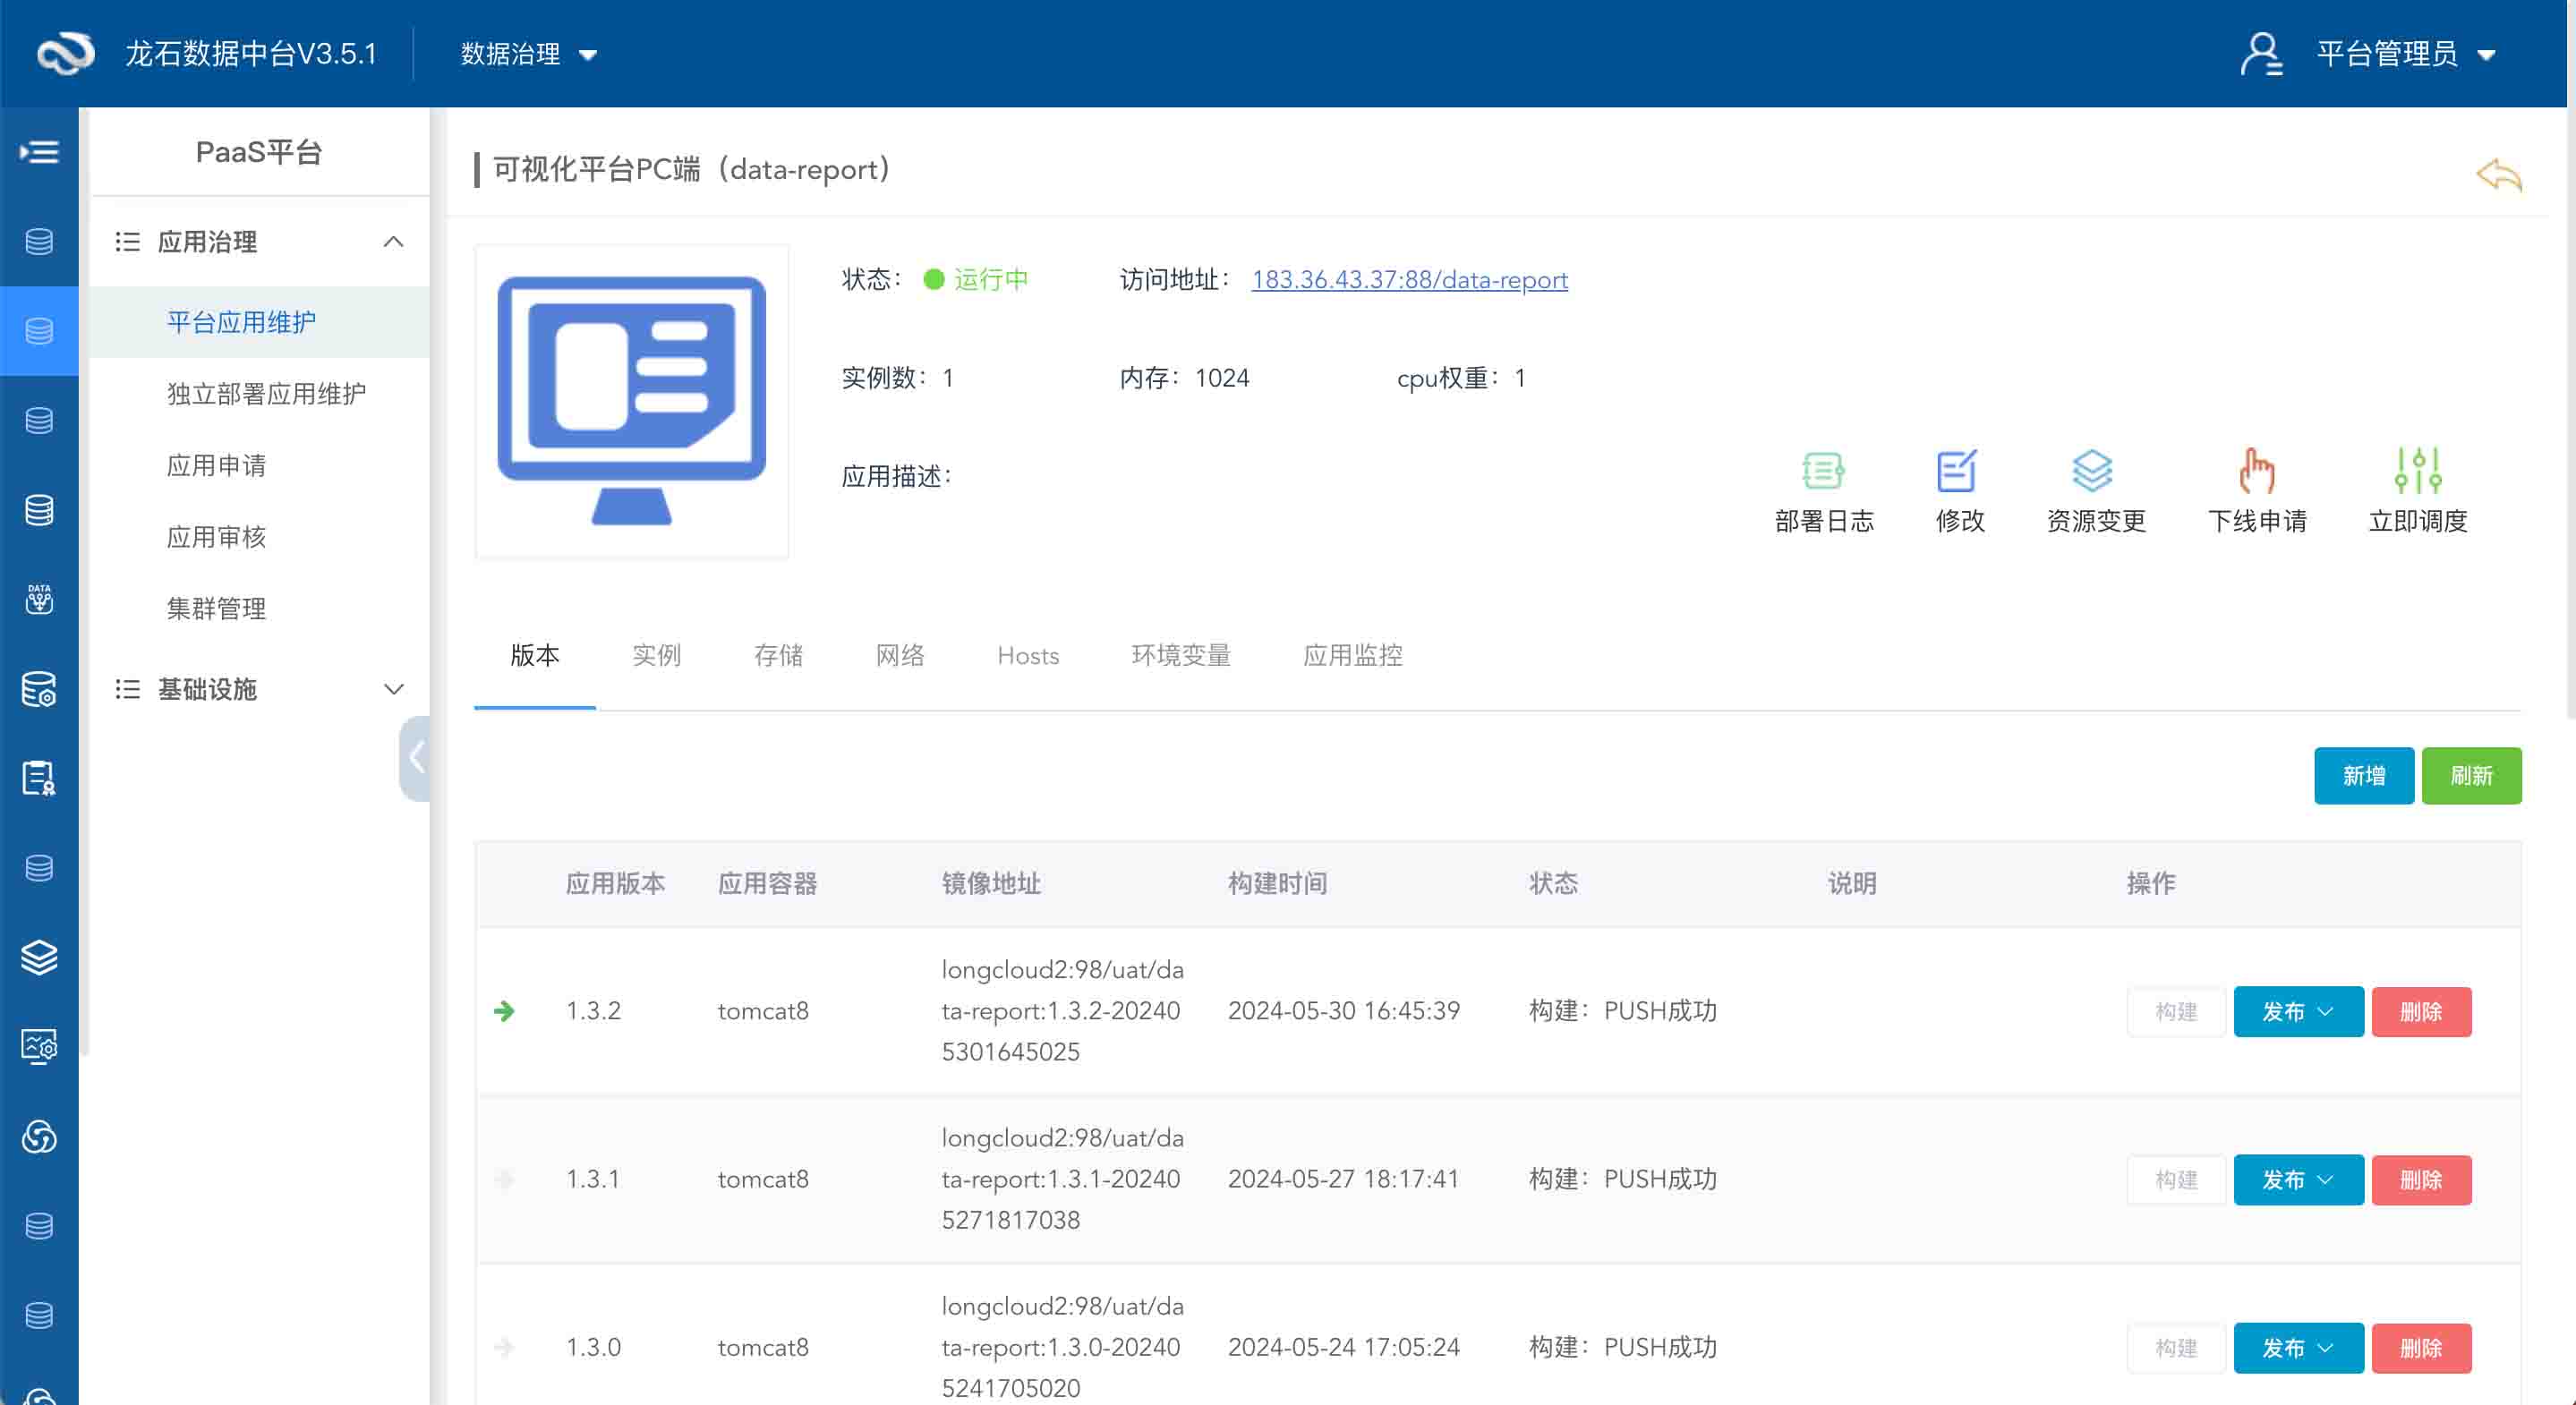Click the 构建时间 column header
This screenshot has height=1405, width=2576.
1277,883
